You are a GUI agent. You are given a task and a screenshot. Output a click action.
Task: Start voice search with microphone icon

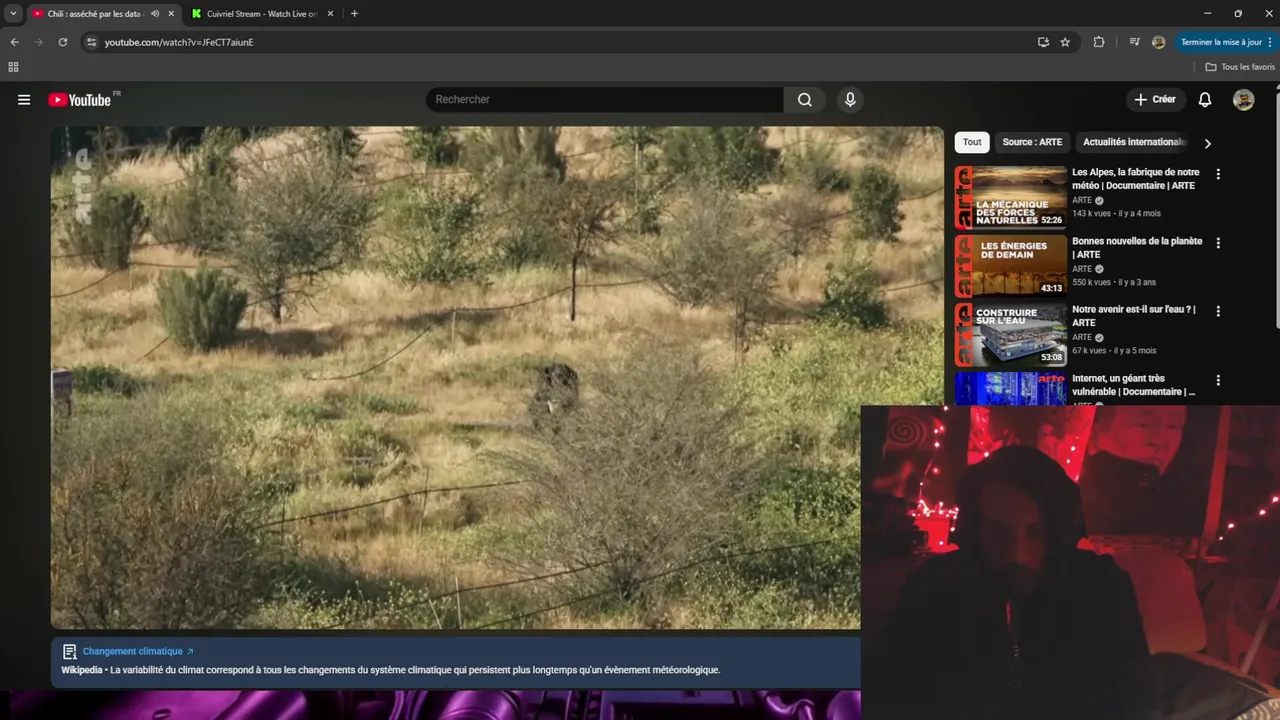tap(850, 99)
